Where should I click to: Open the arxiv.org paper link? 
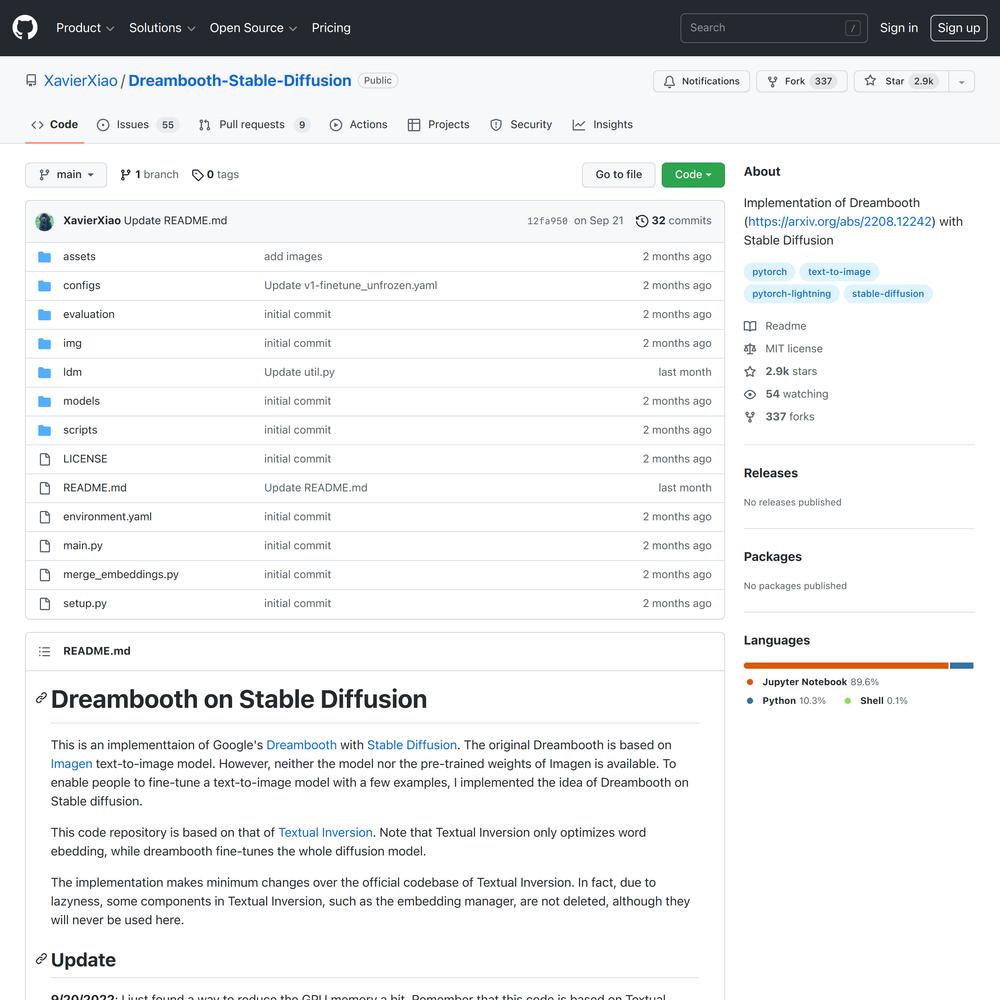pyautogui.click(x=839, y=222)
